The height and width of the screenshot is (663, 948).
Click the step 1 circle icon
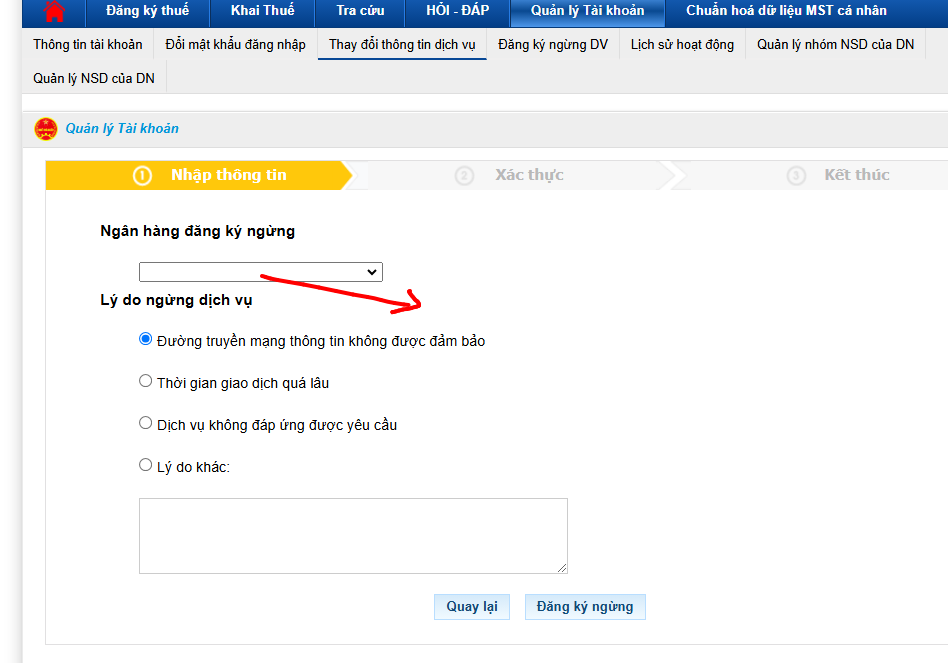tap(142, 175)
